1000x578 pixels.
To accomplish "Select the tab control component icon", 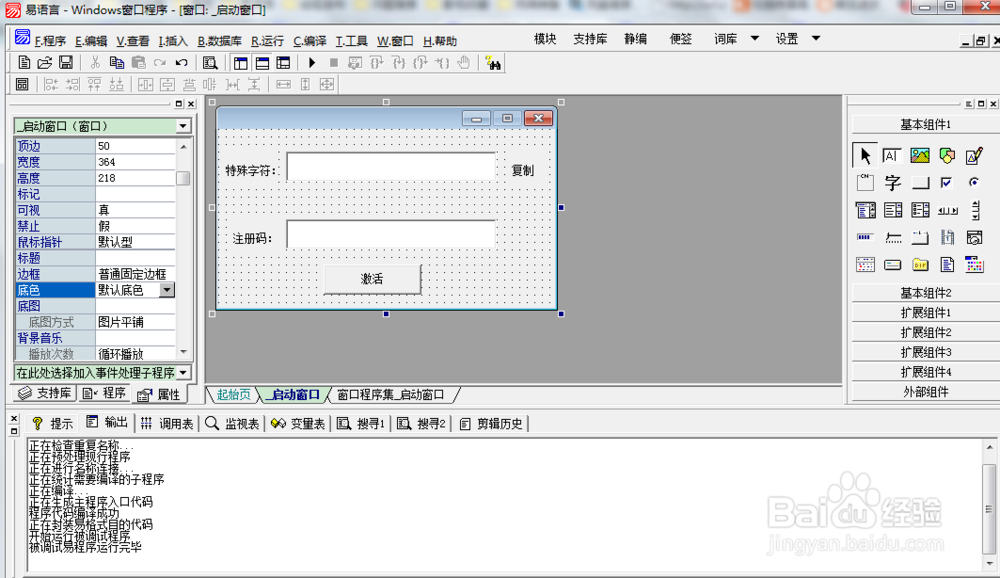I will (x=920, y=238).
